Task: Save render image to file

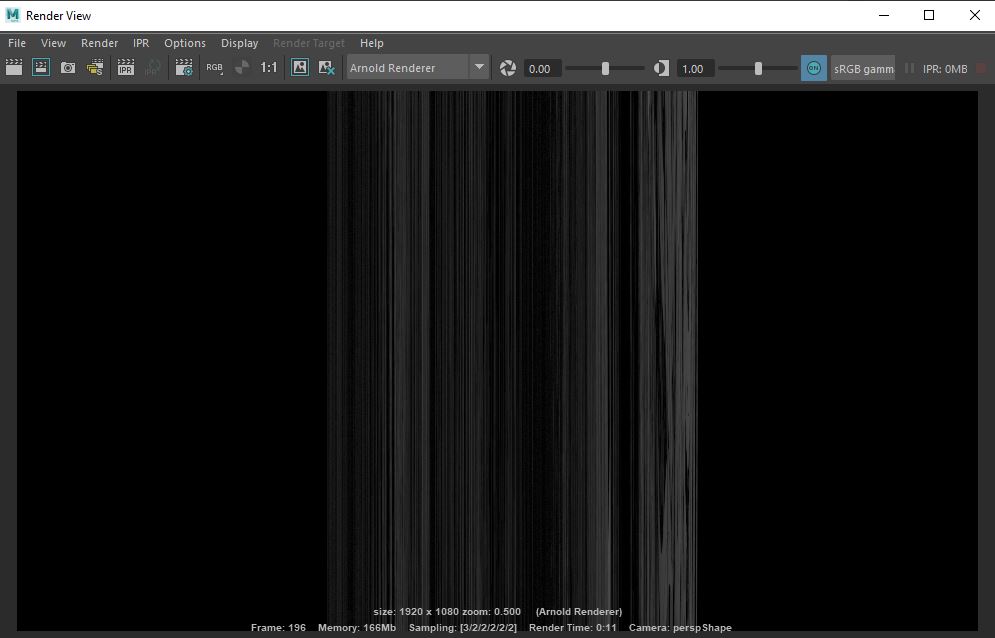Action: [x=96, y=67]
